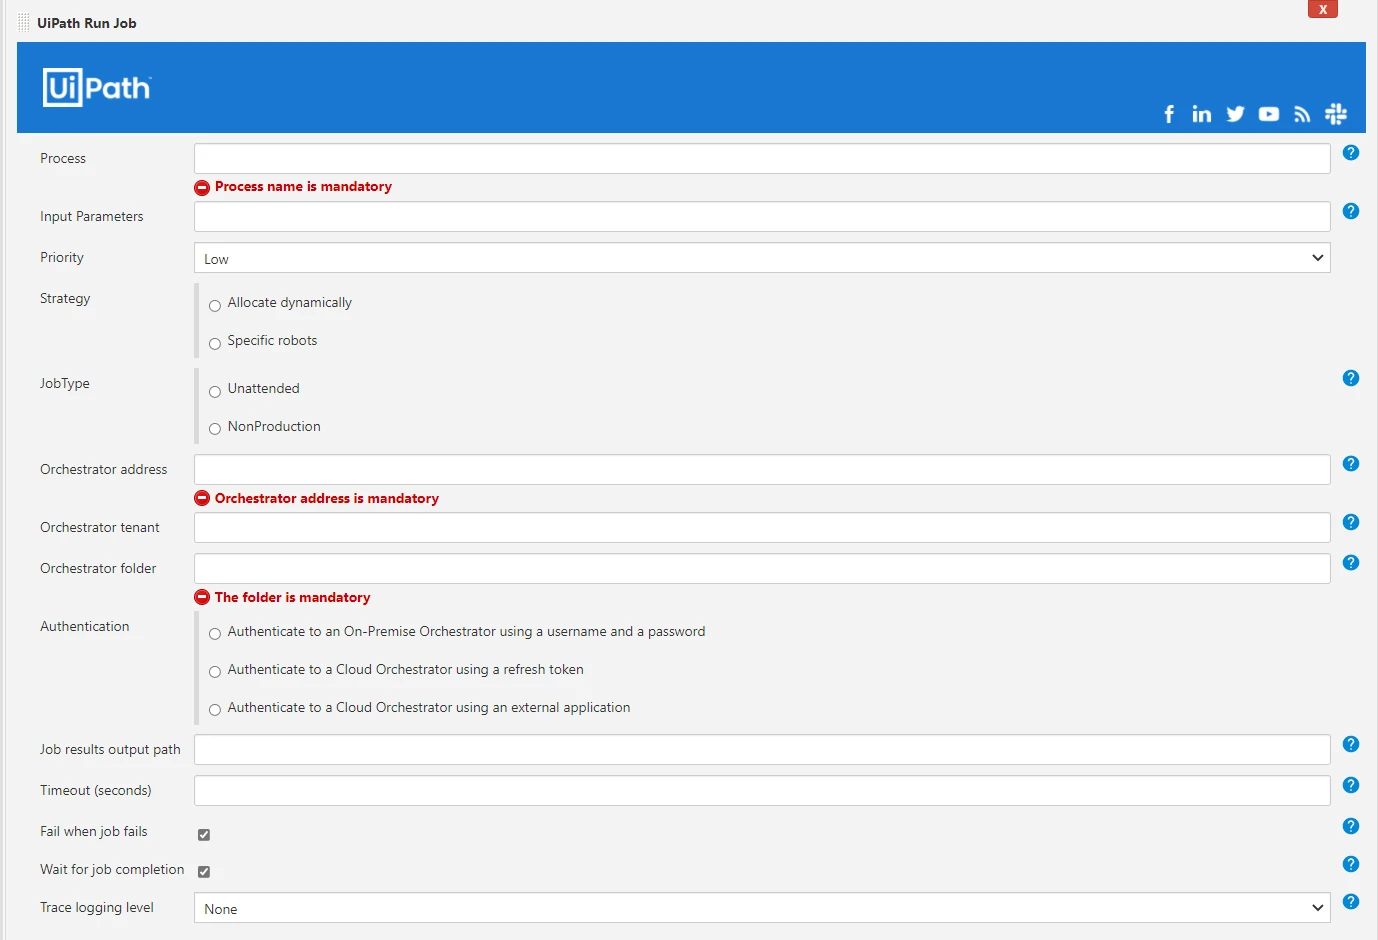Select Cloud Orchestrator refresh token authentication

coord(215,672)
